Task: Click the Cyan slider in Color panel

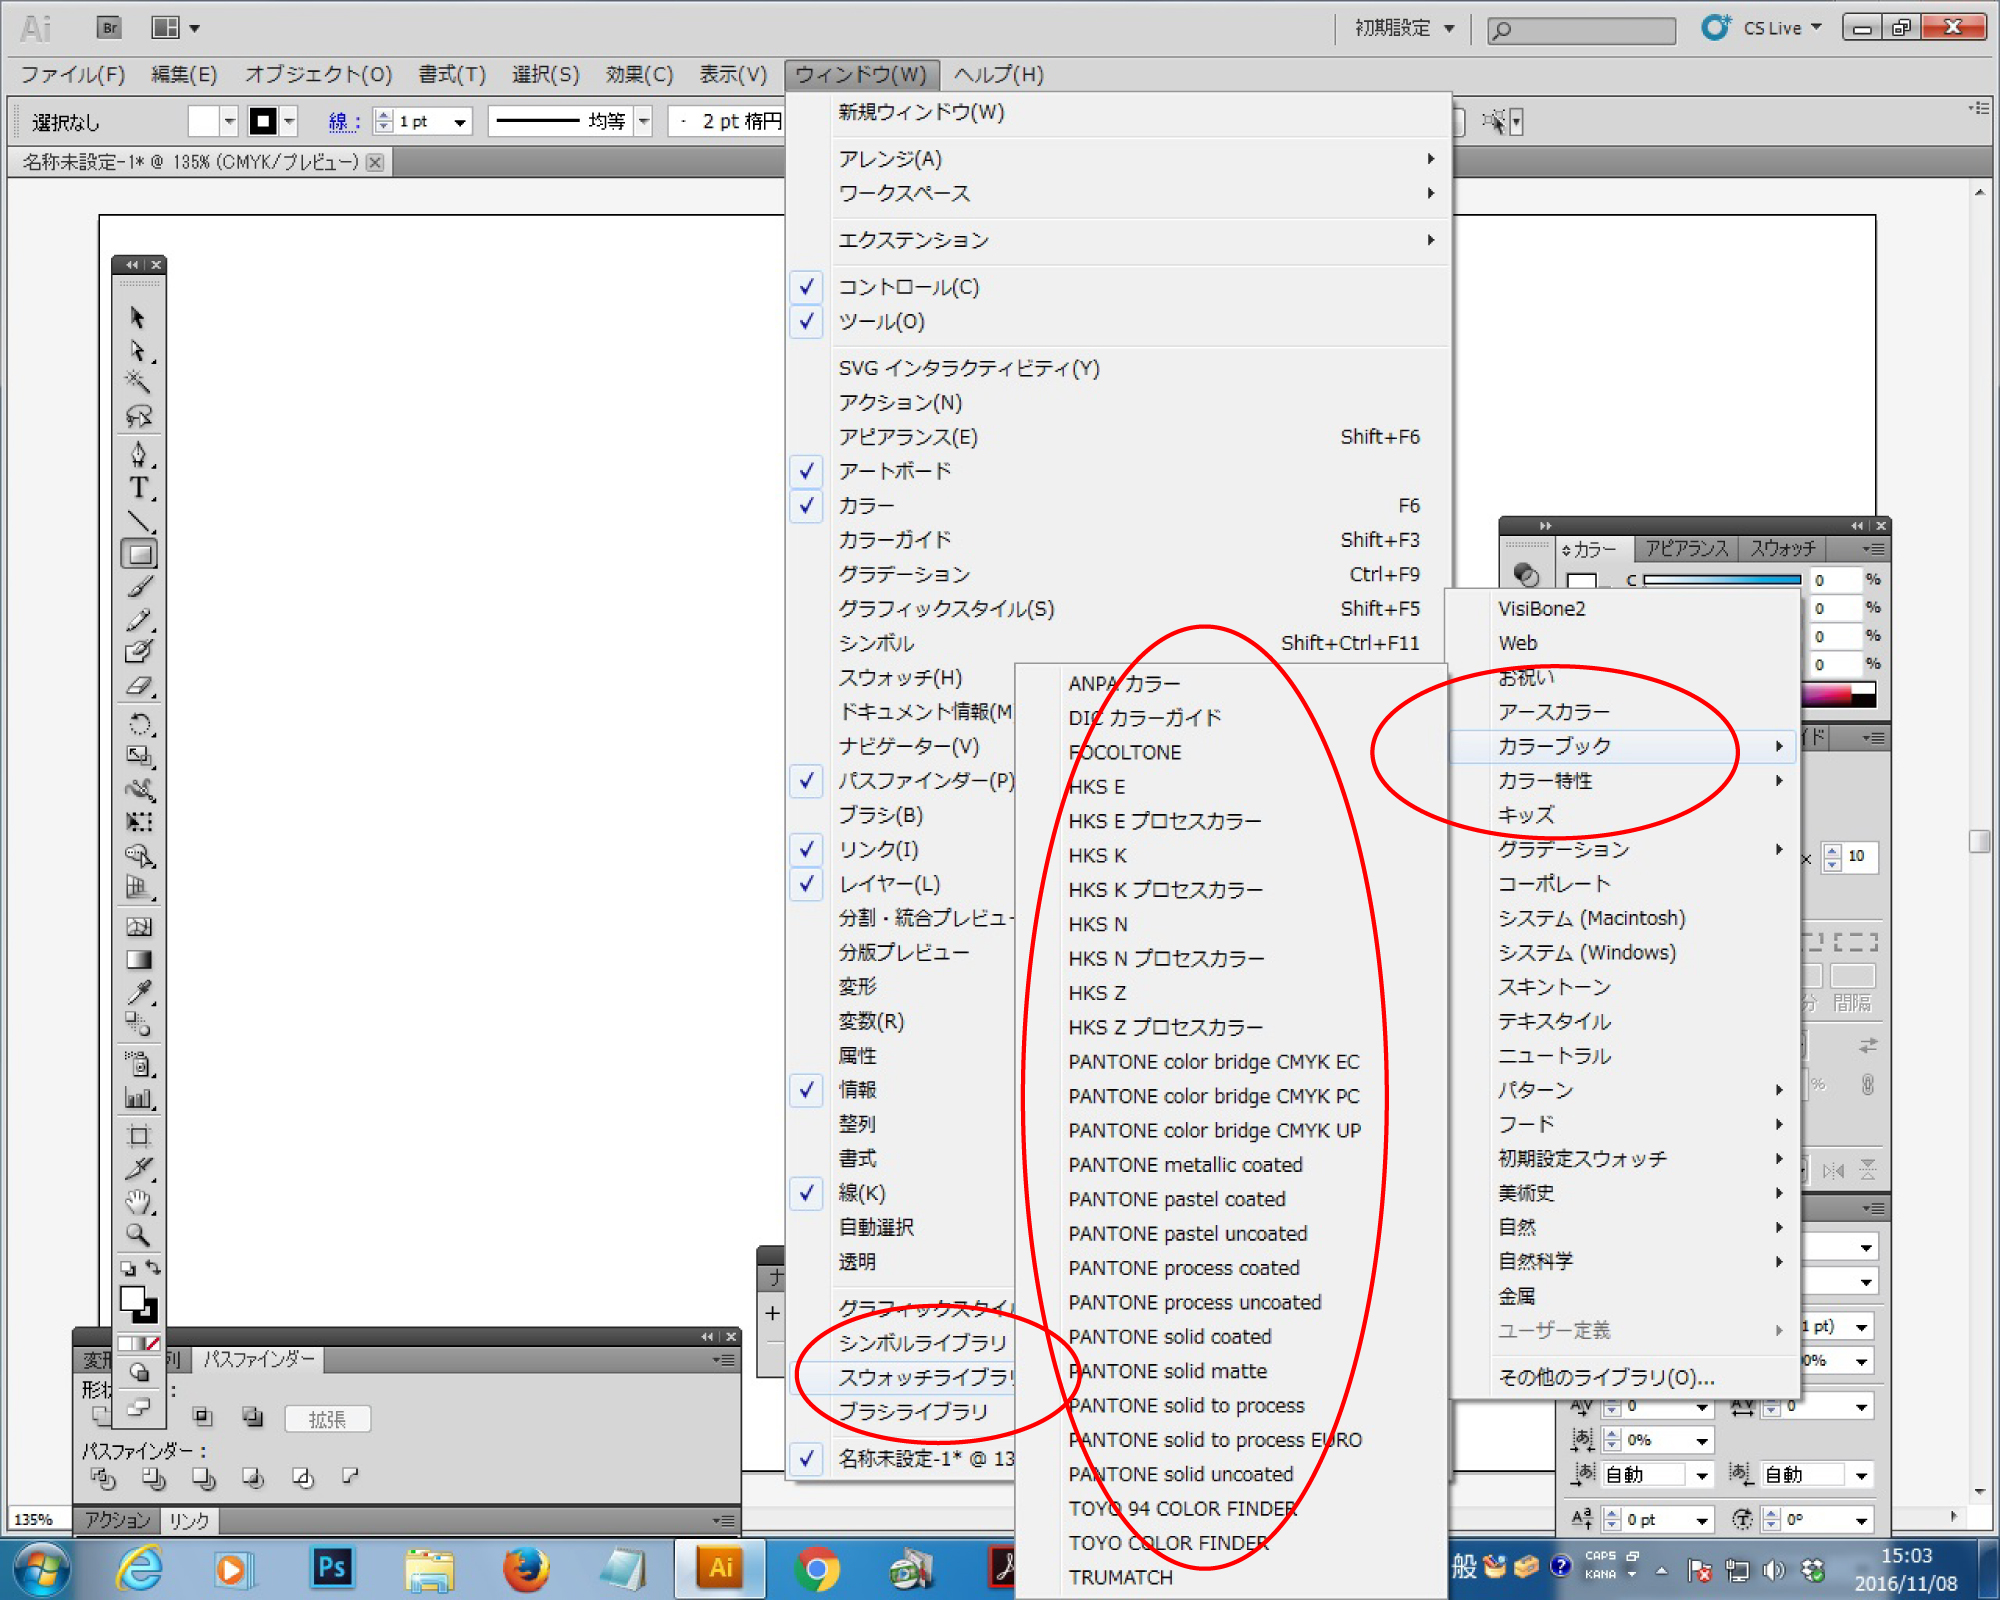Action: [x=1721, y=580]
